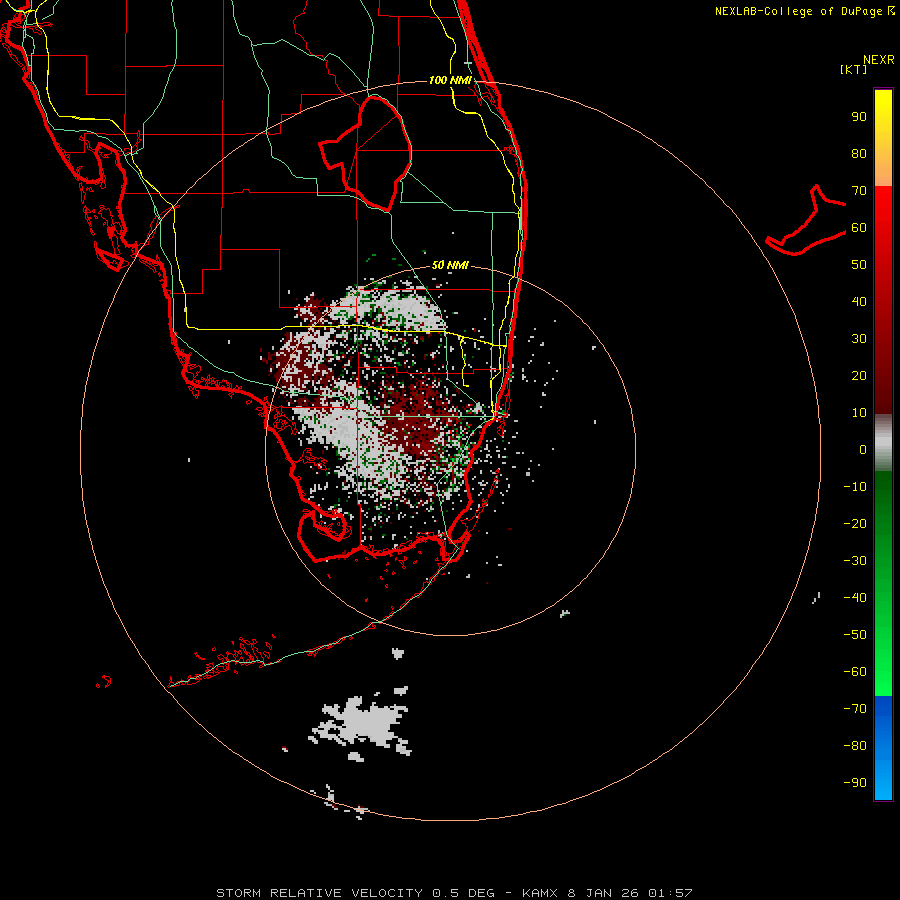Click the NEXR label at top right
The image size is (900, 900).
pos(878,60)
